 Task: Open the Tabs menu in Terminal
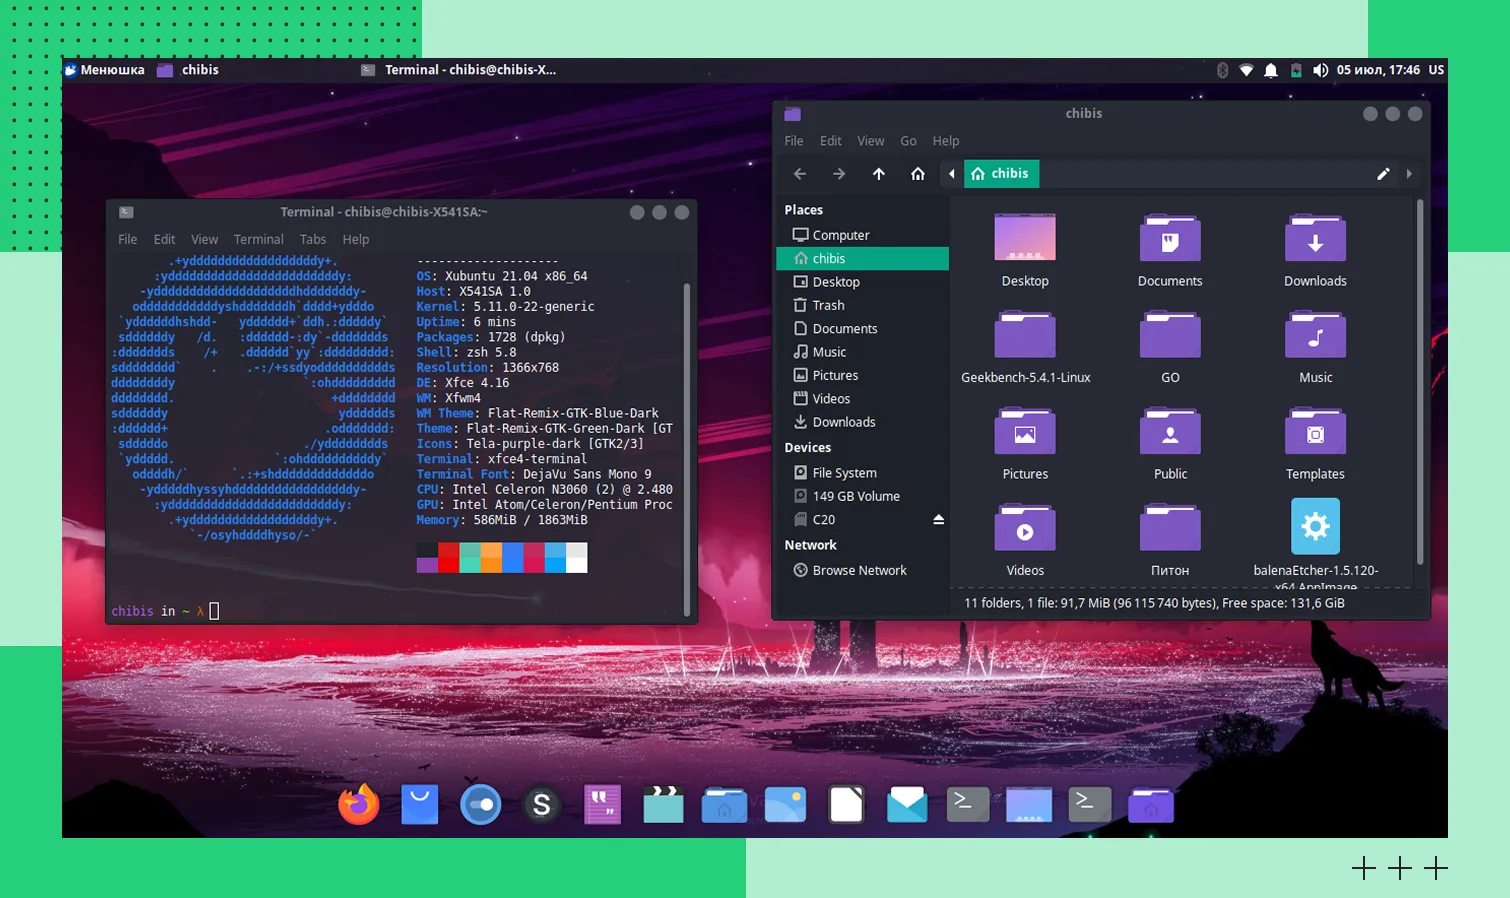[x=313, y=239]
